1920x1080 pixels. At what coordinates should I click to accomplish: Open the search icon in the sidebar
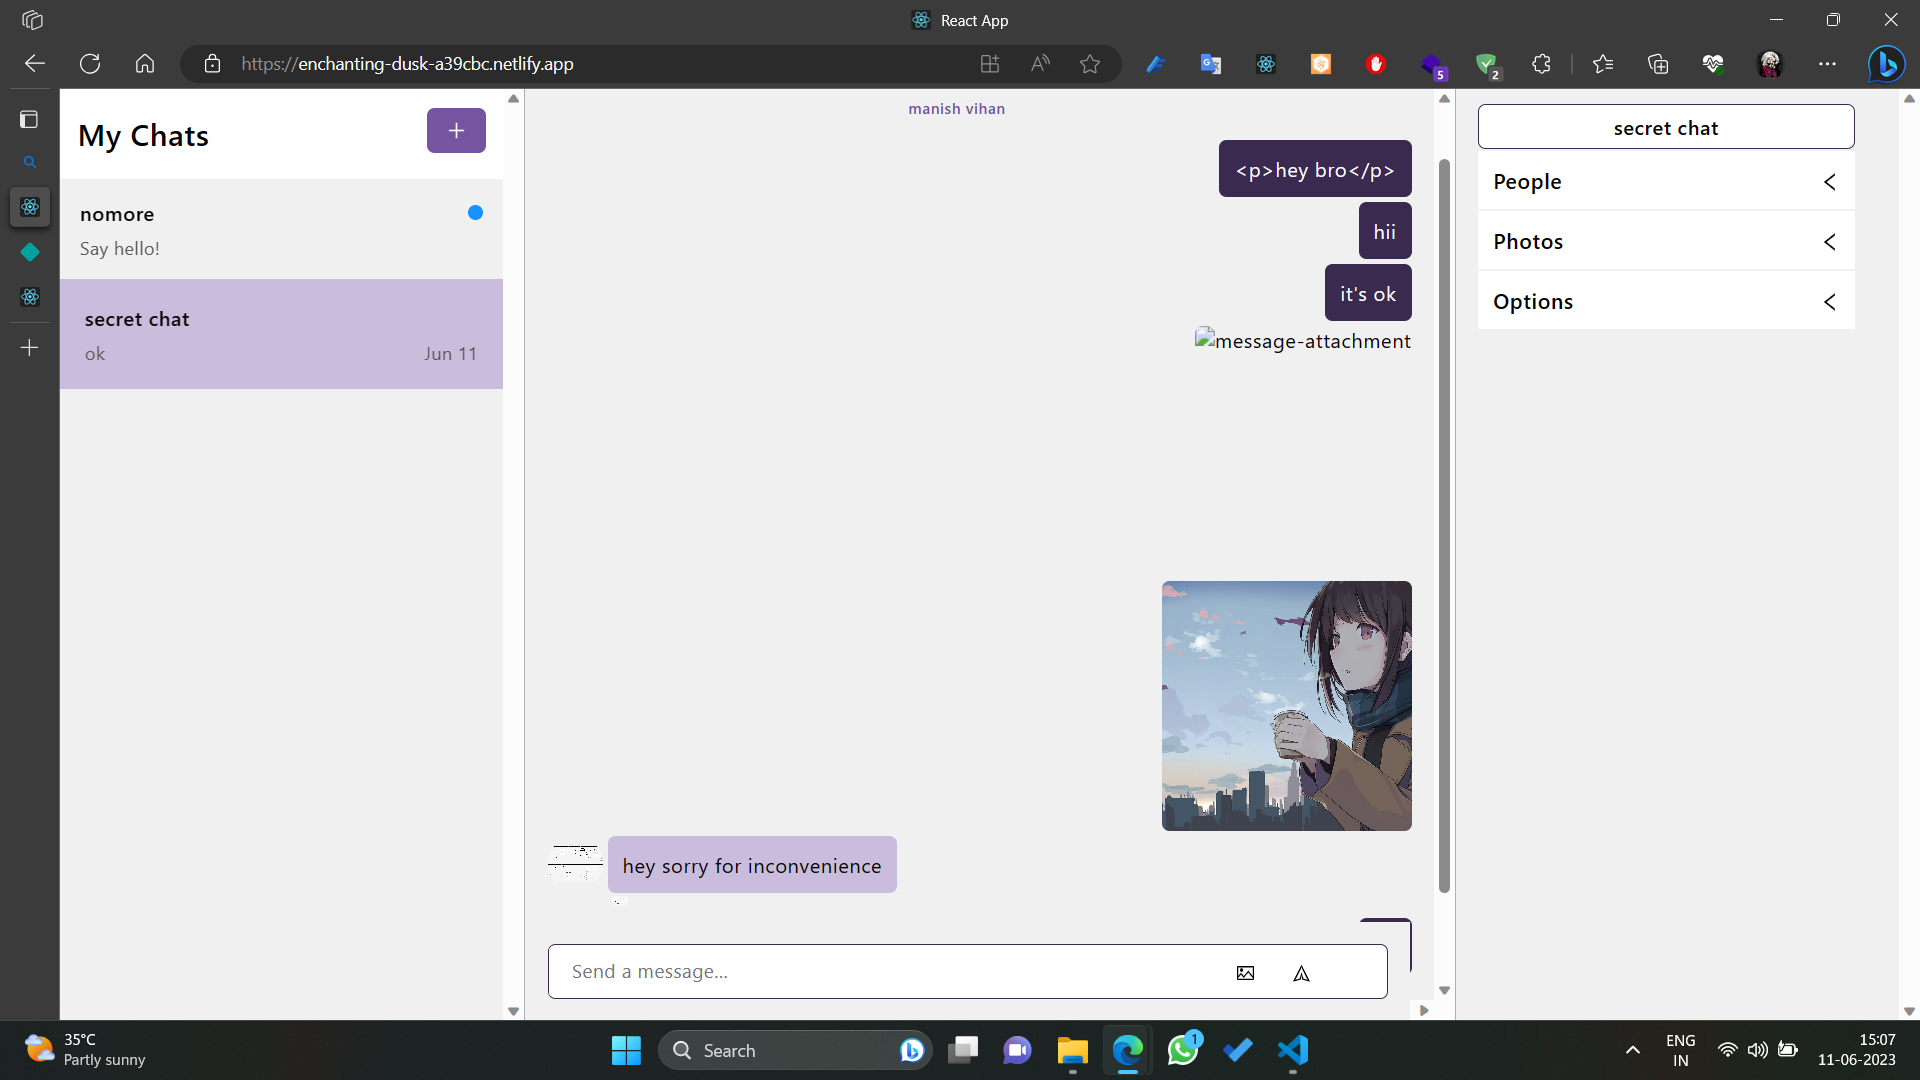coord(30,162)
